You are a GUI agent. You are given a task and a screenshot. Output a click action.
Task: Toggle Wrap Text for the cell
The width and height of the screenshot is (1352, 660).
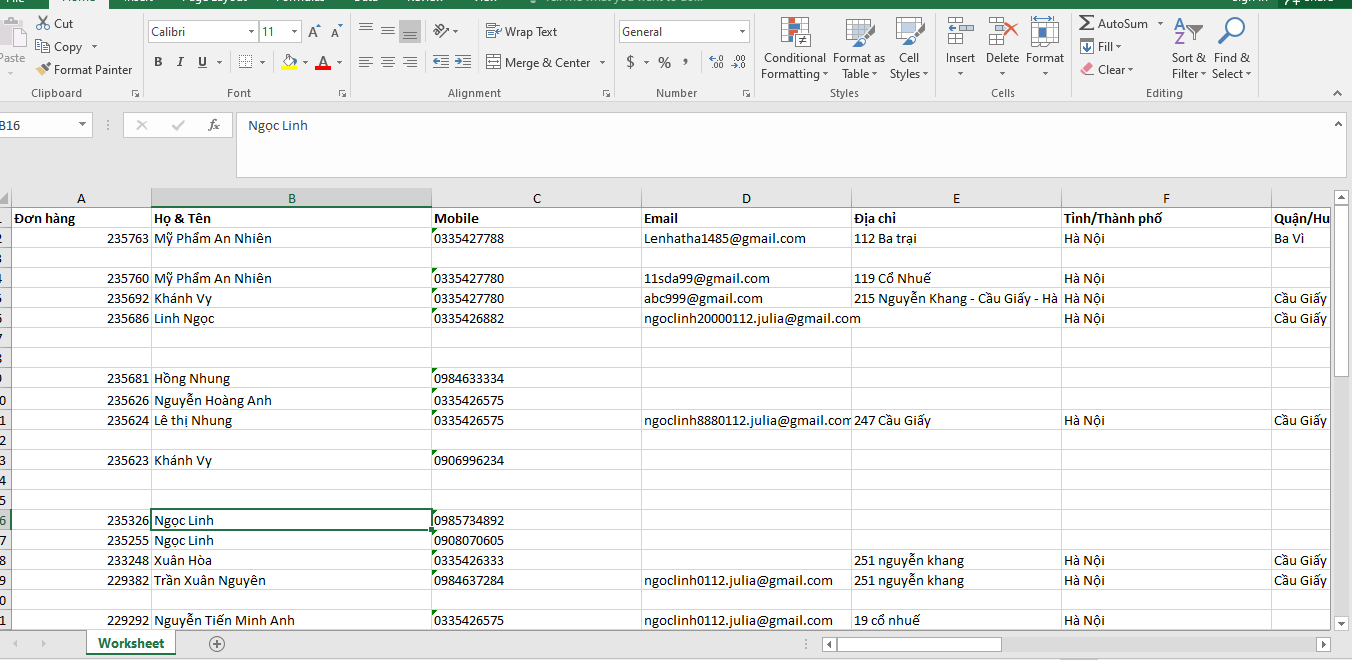pyautogui.click(x=521, y=32)
